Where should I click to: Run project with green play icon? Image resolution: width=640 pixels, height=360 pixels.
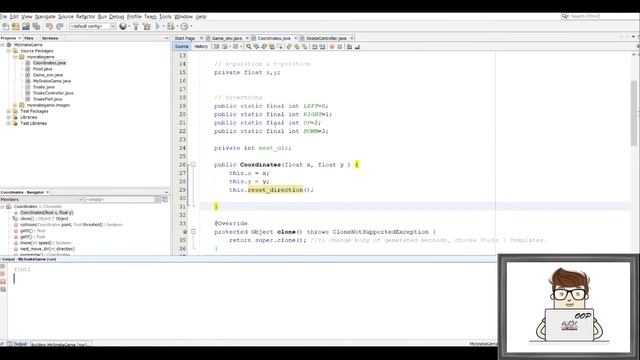158,26
